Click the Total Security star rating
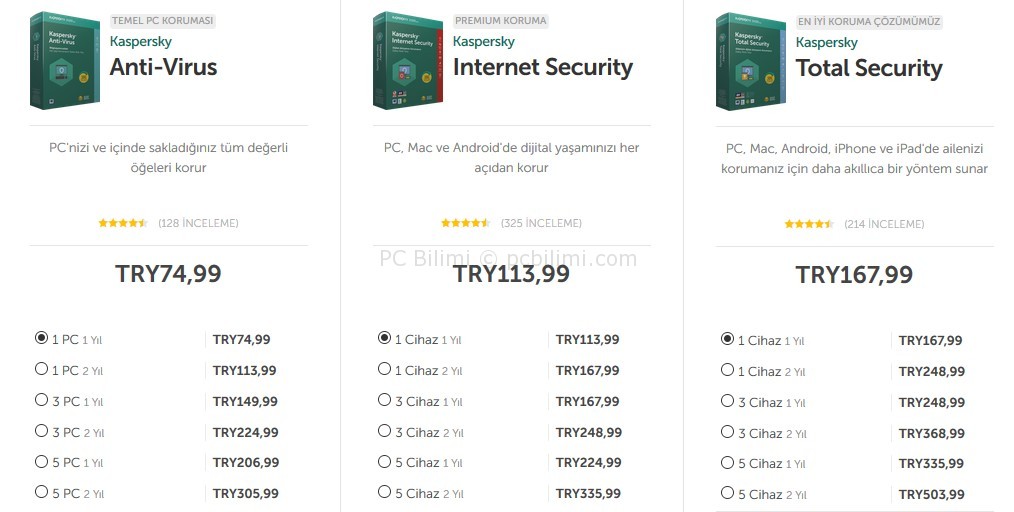 [x=809, y=224]
